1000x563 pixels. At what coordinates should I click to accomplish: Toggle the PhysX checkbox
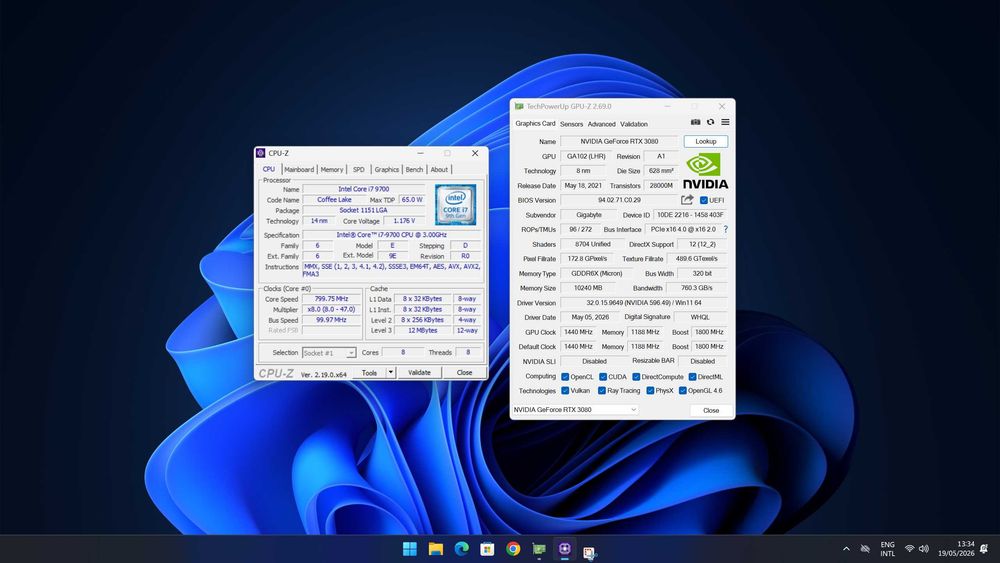tap(650, 390)
